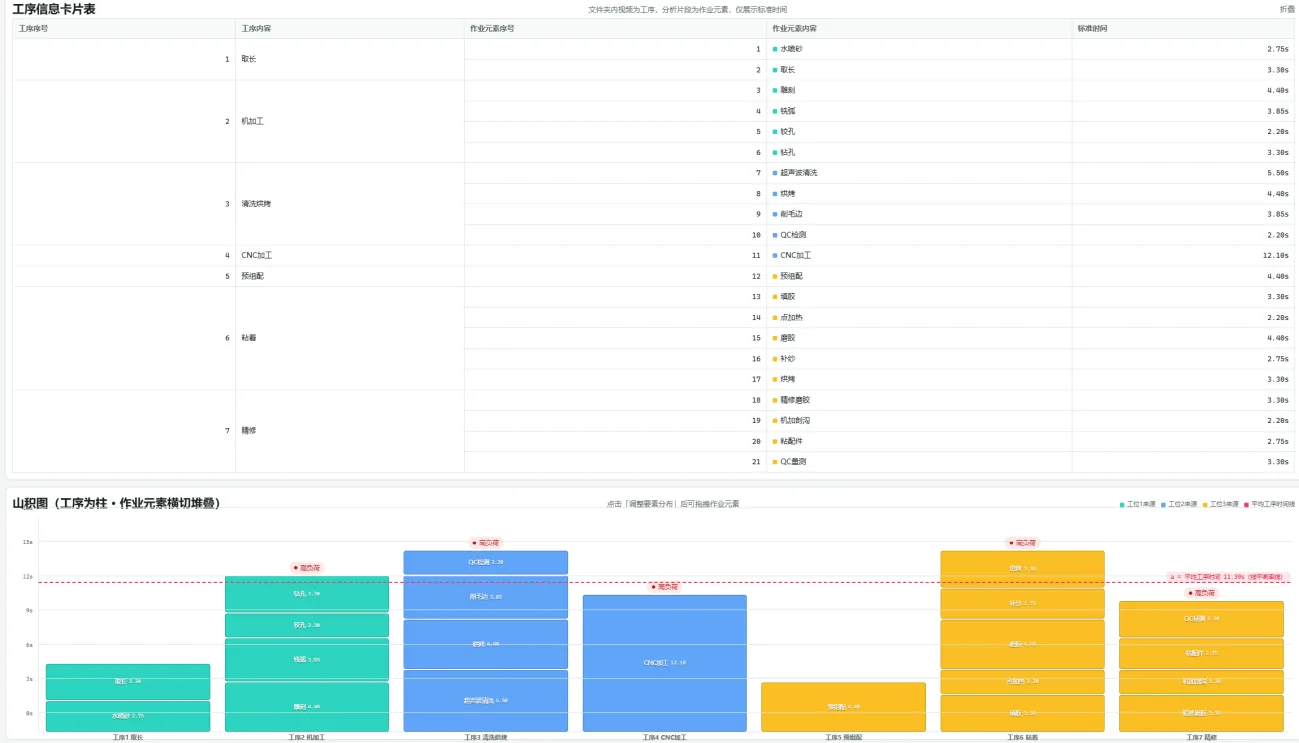
Task: Click the color marker beside 削毛边 table row
Action: pos(775,214)
